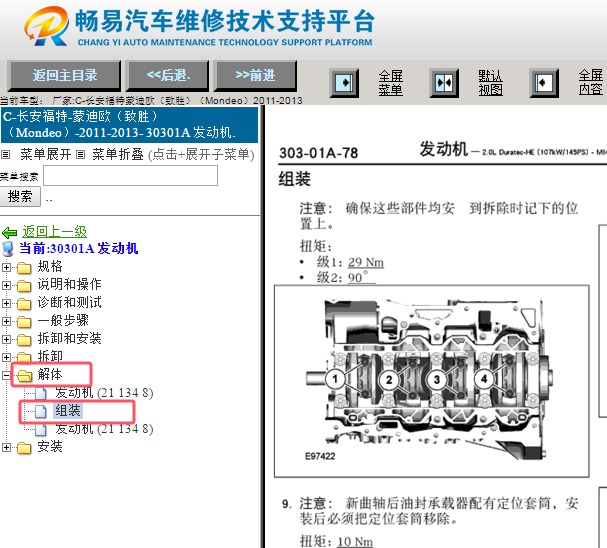This screenshot has height=548, width=607.
Task: Click 菜单展开 to expand all menus
Action: pyautogui.click(x=46, y=155)
